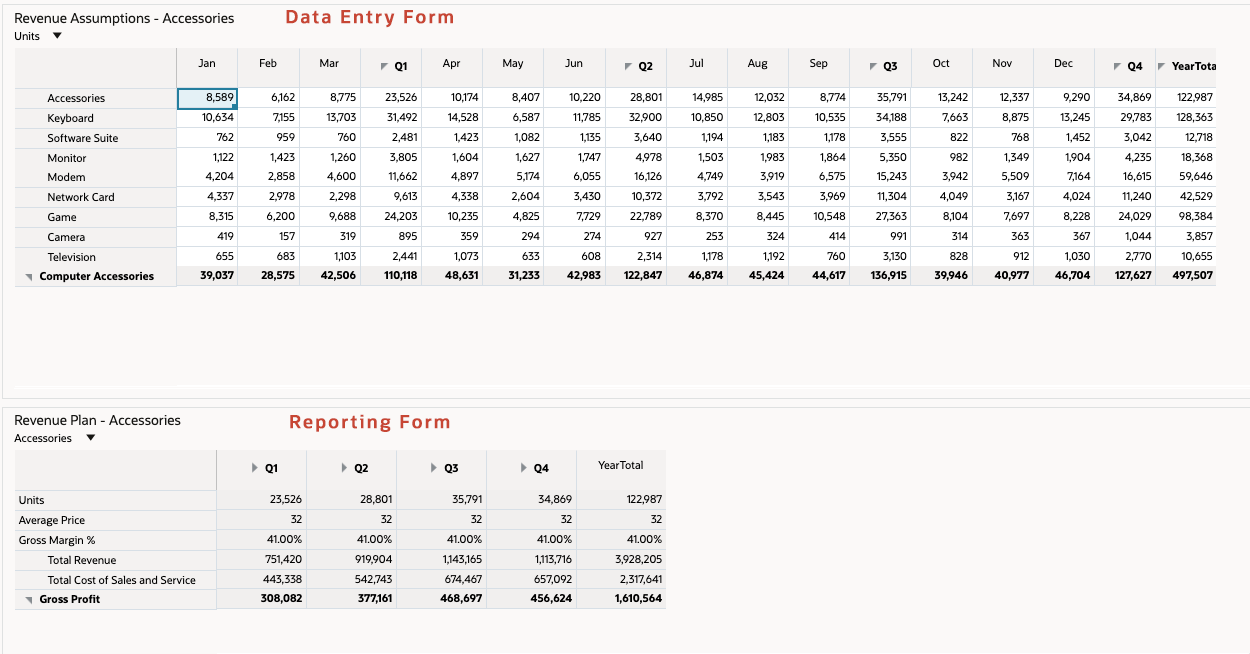The image size is (1250, 654).
Task: Select the Camera row header
Action: tap(96, 237)
